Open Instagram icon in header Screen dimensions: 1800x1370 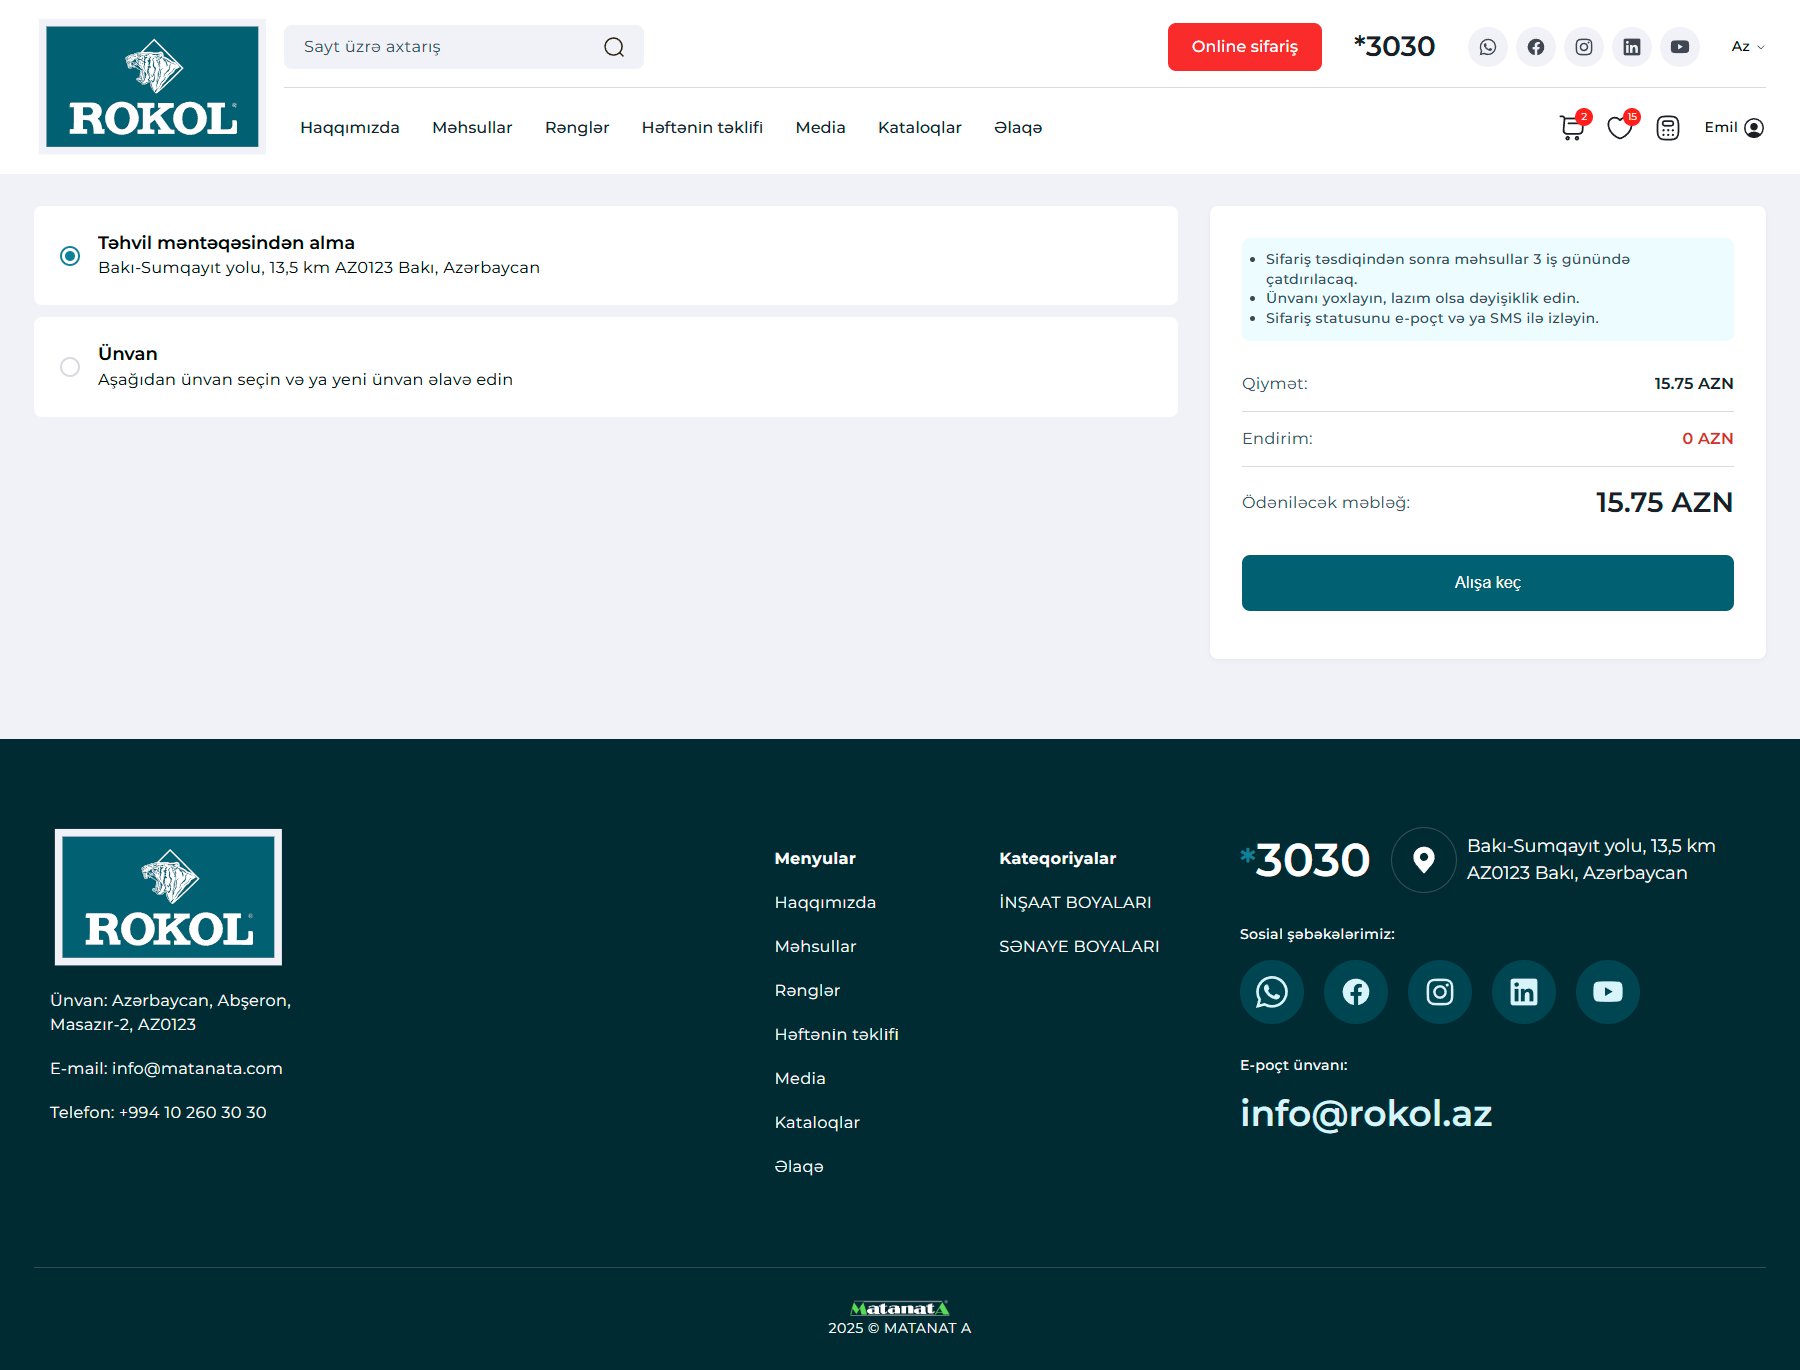tap(1584, 47)
